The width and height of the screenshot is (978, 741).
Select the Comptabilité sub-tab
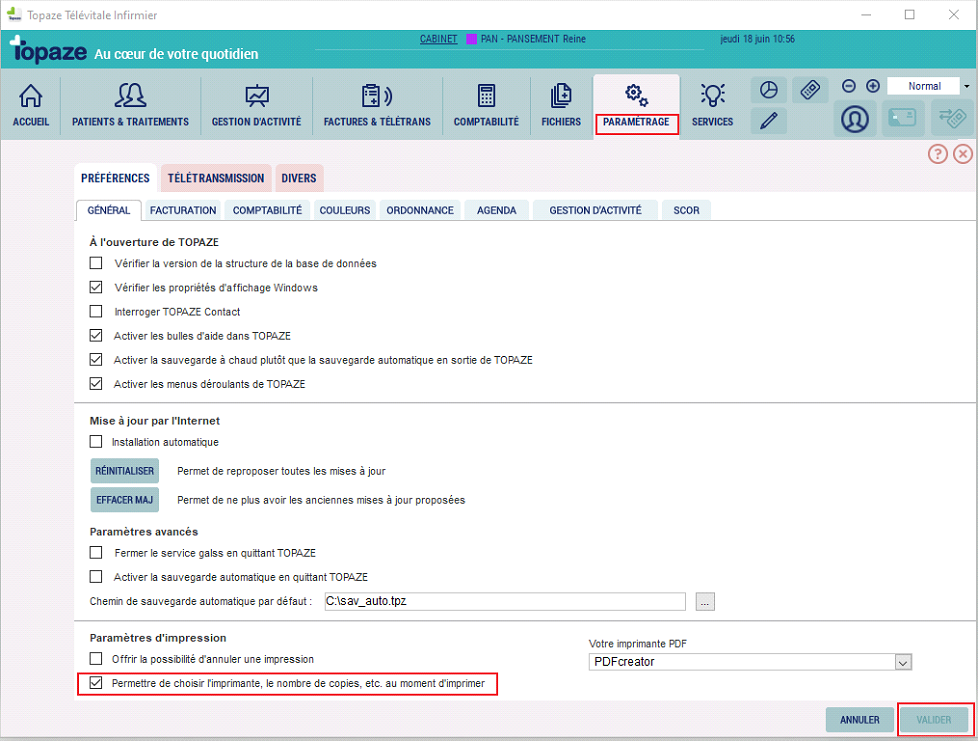(267, 210)
